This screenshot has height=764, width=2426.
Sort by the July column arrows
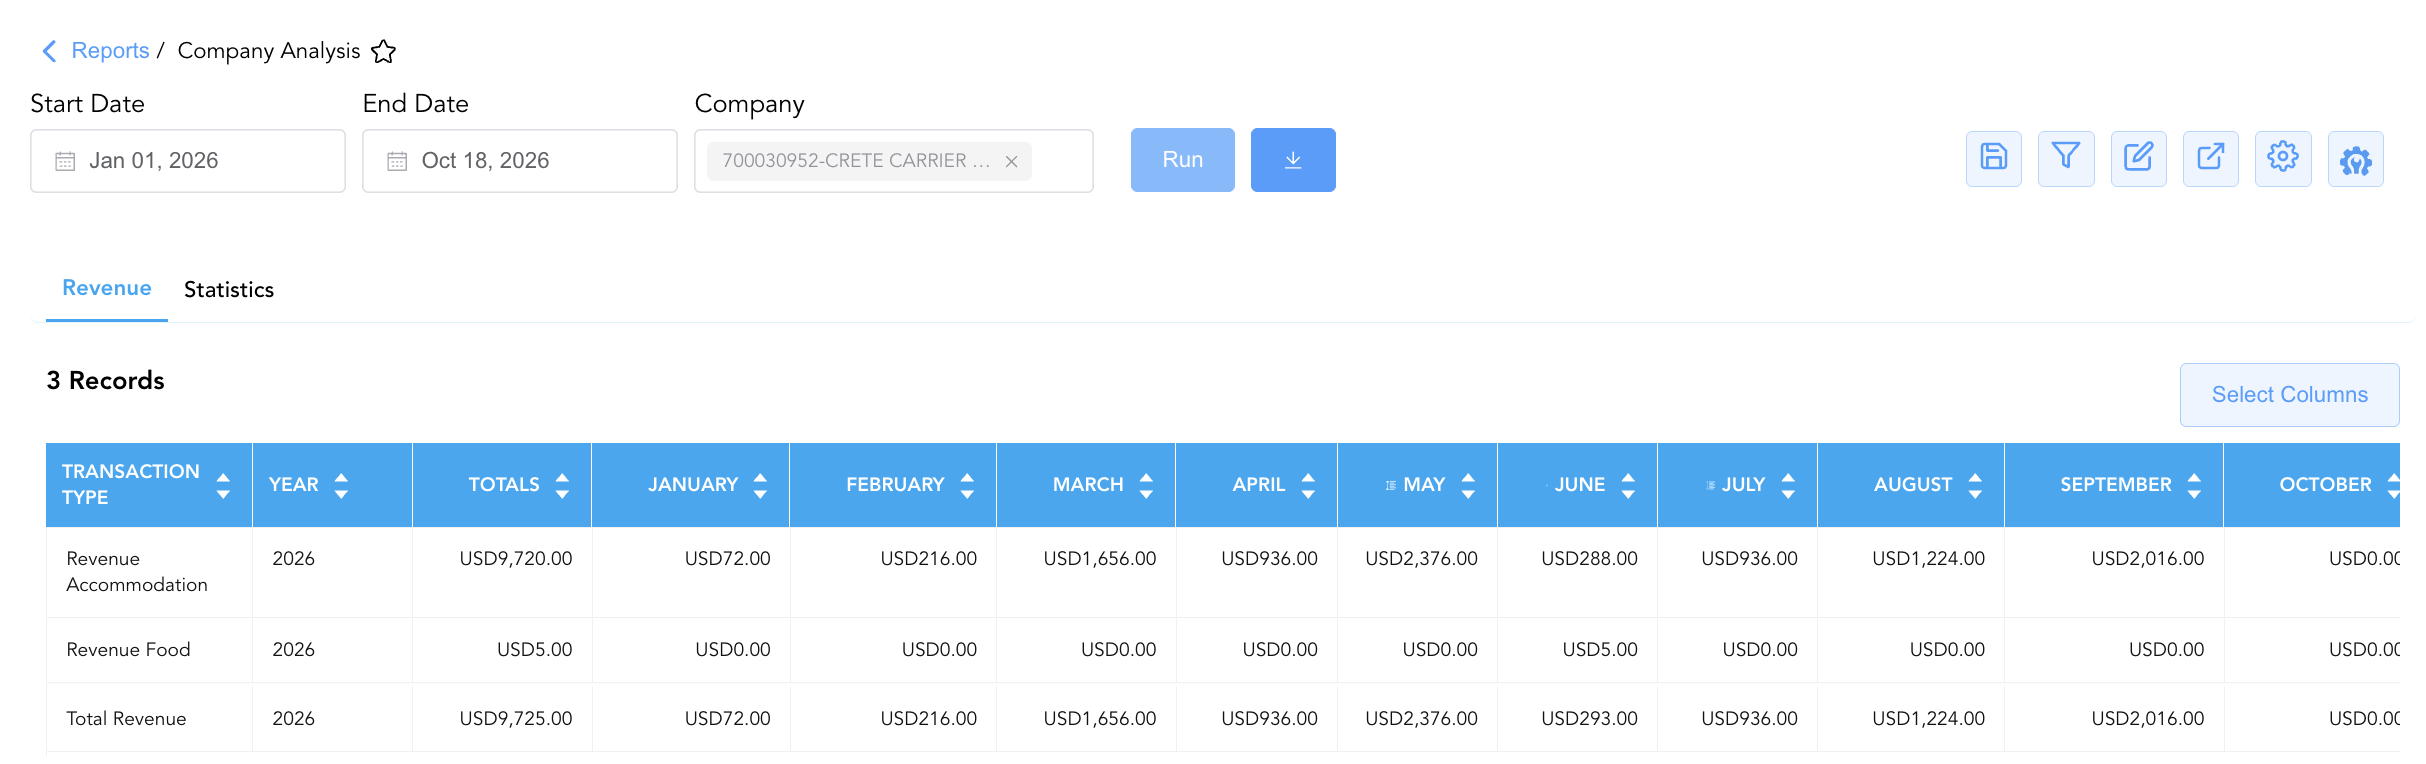[1788, 485]
